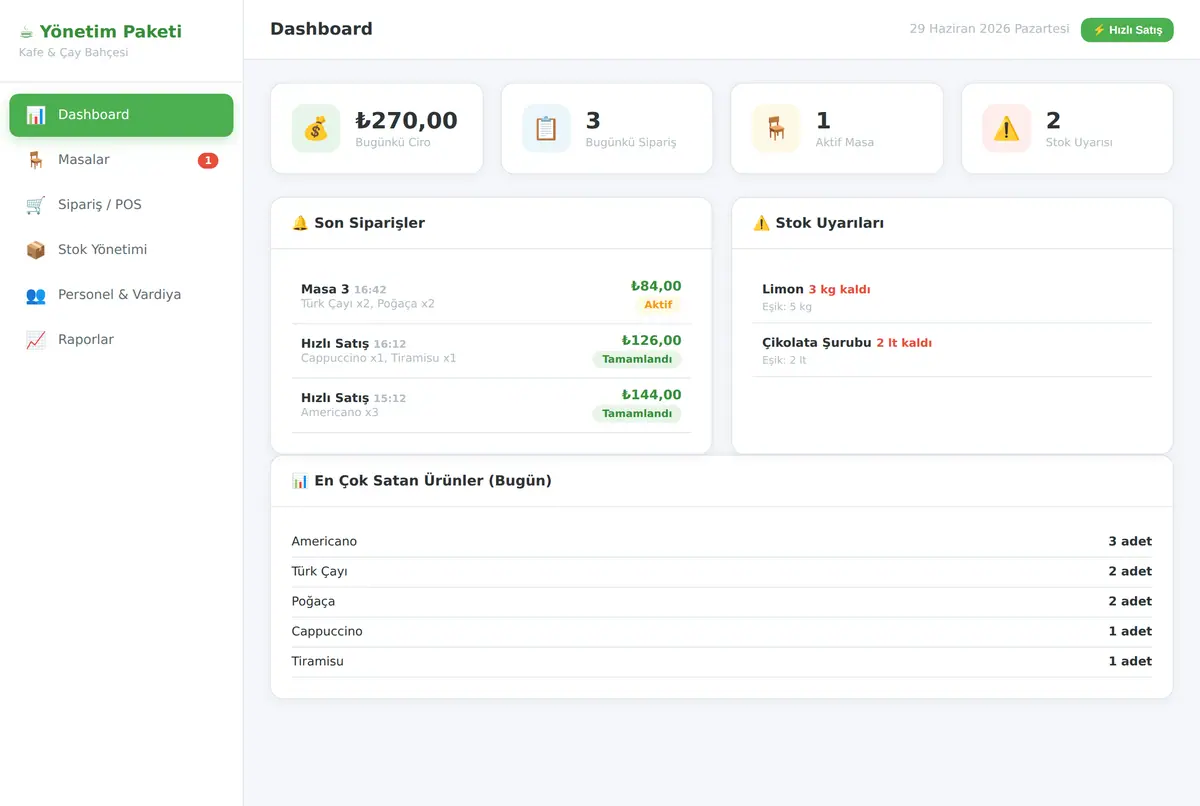Click the Cappuccino product name in top sellers
This screenshot has height=806, width=1200.
pos(327,631)
